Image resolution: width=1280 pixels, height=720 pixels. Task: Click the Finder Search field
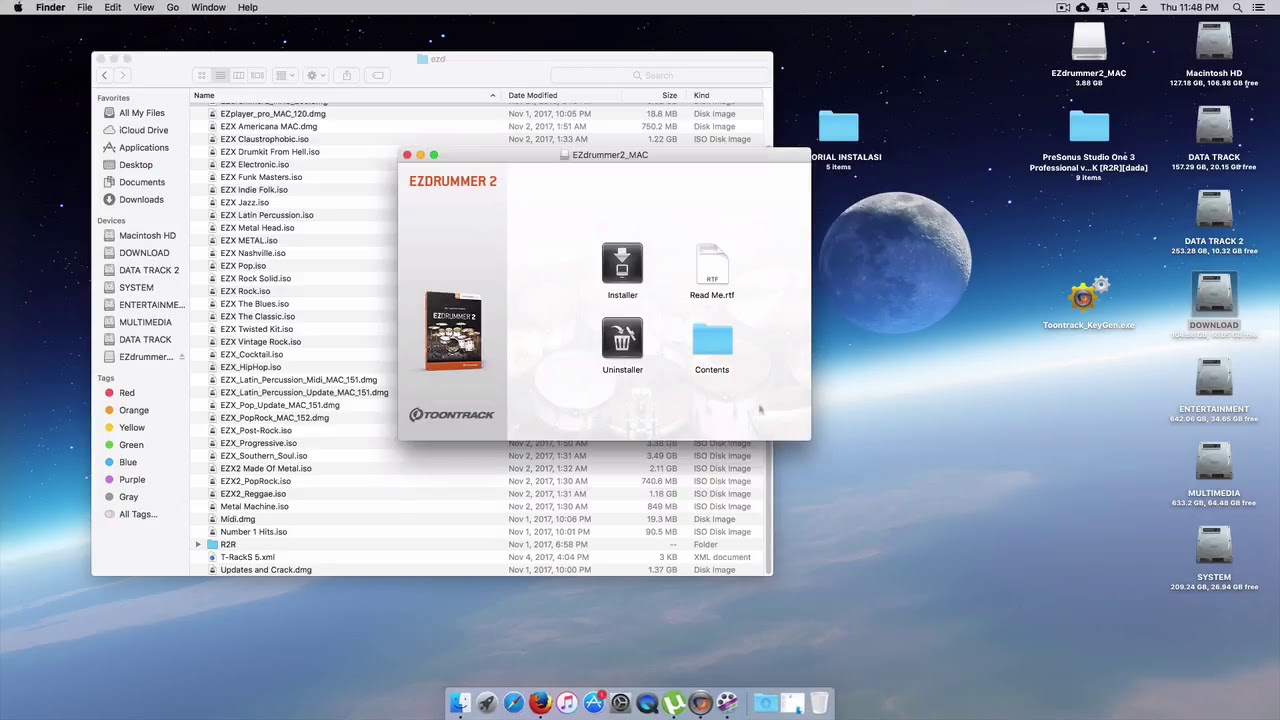coord(659,75)
